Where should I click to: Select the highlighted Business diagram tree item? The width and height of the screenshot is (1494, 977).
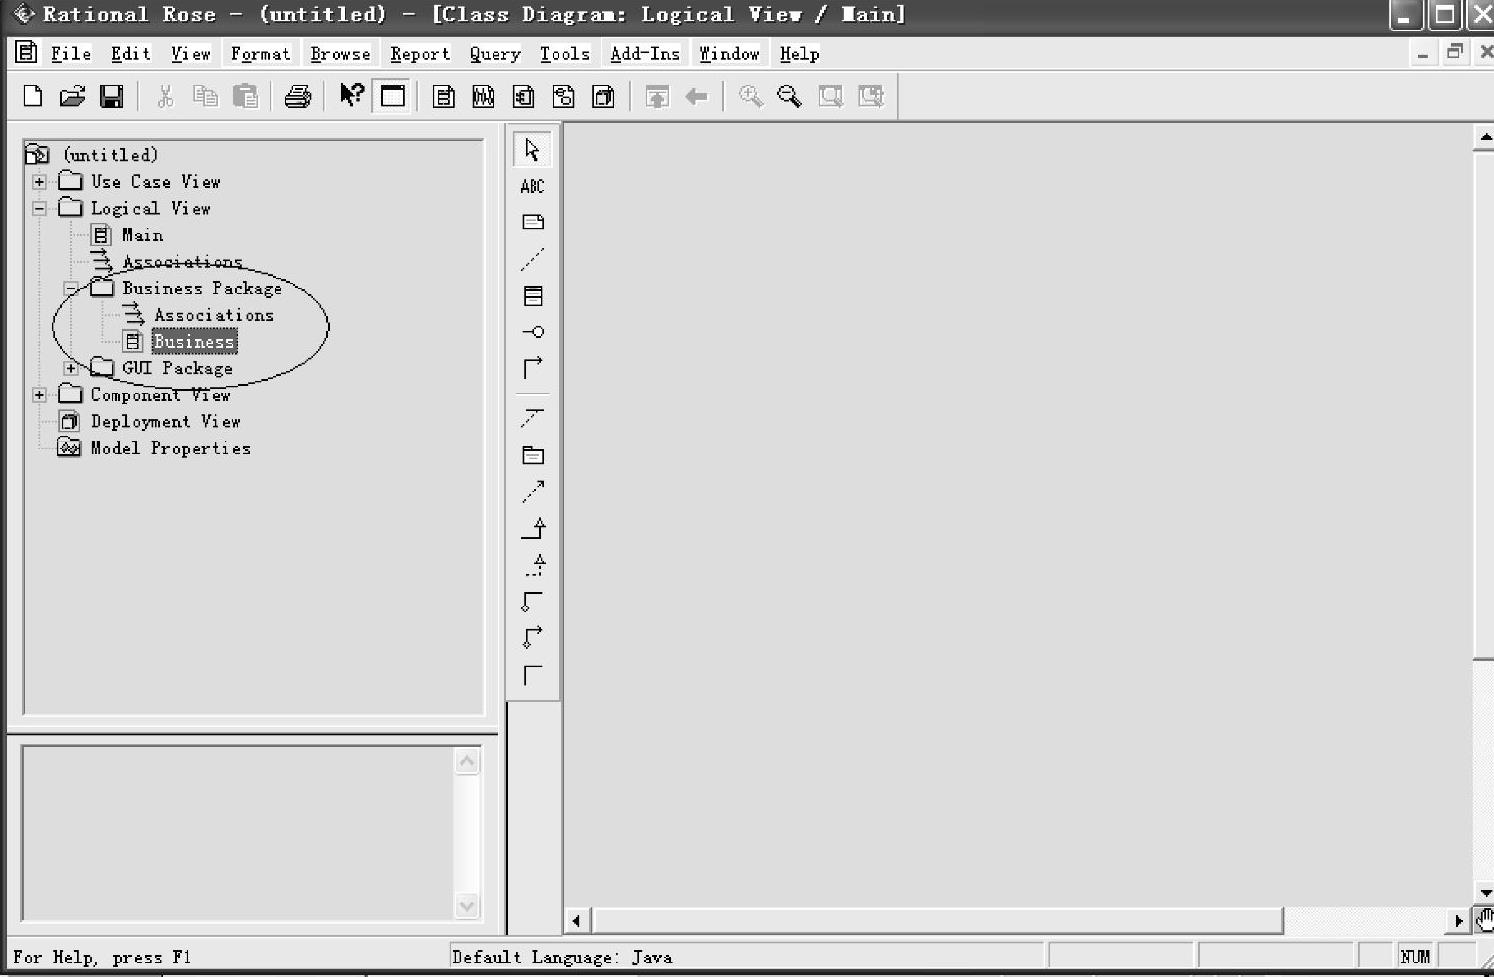click(194, 342)
